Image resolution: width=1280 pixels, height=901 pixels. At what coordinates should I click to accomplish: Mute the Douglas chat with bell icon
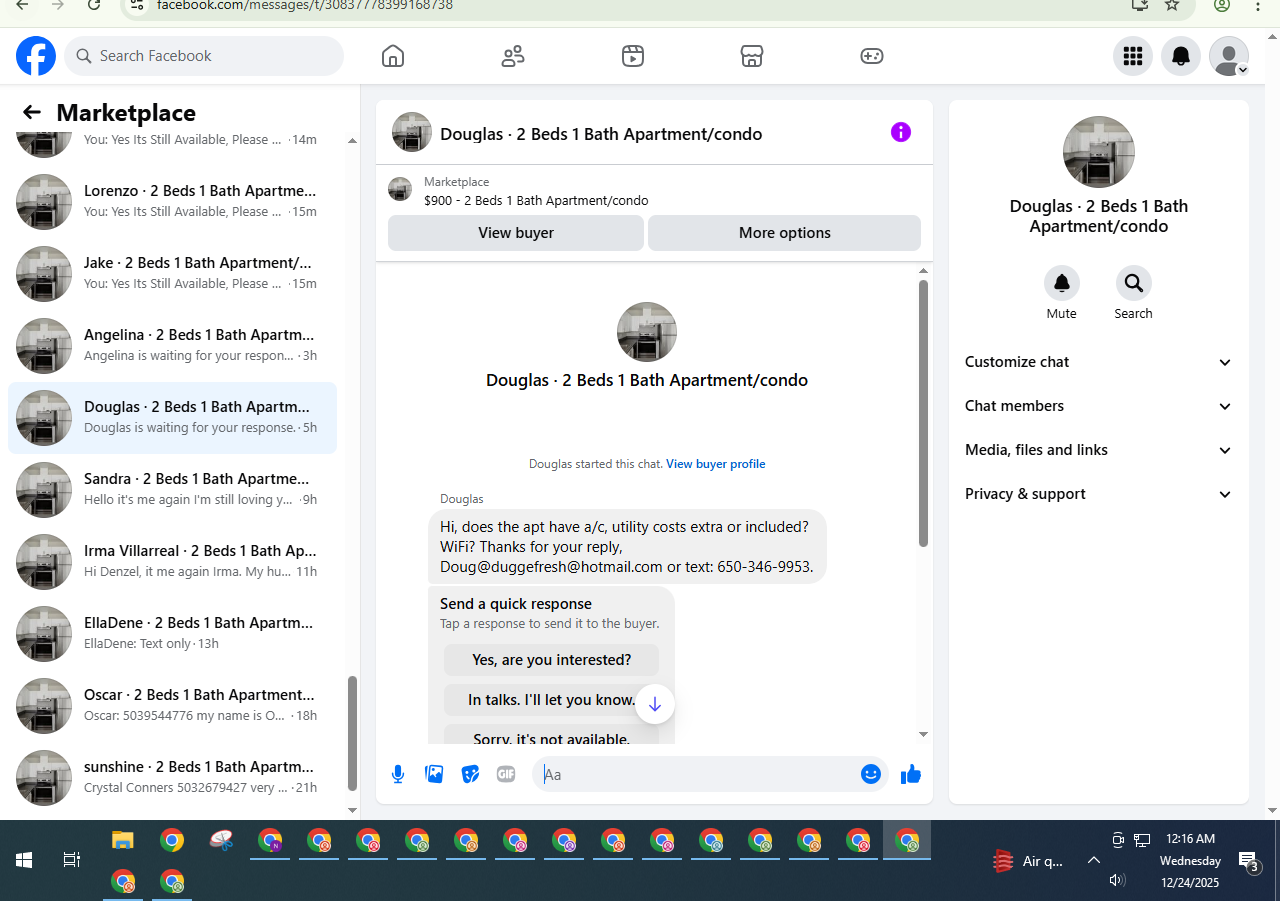point(1062,283)
